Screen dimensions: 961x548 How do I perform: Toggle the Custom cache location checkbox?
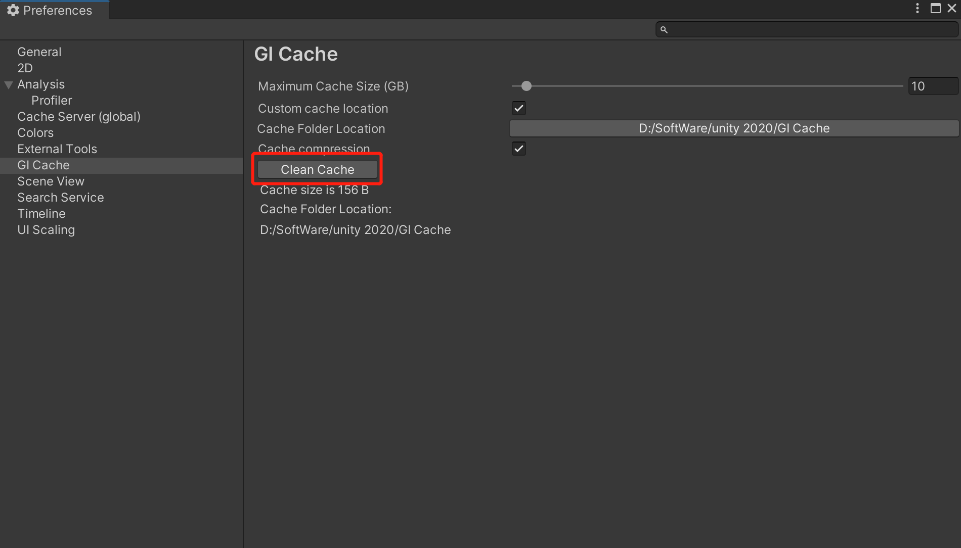[x=519, y=108]
